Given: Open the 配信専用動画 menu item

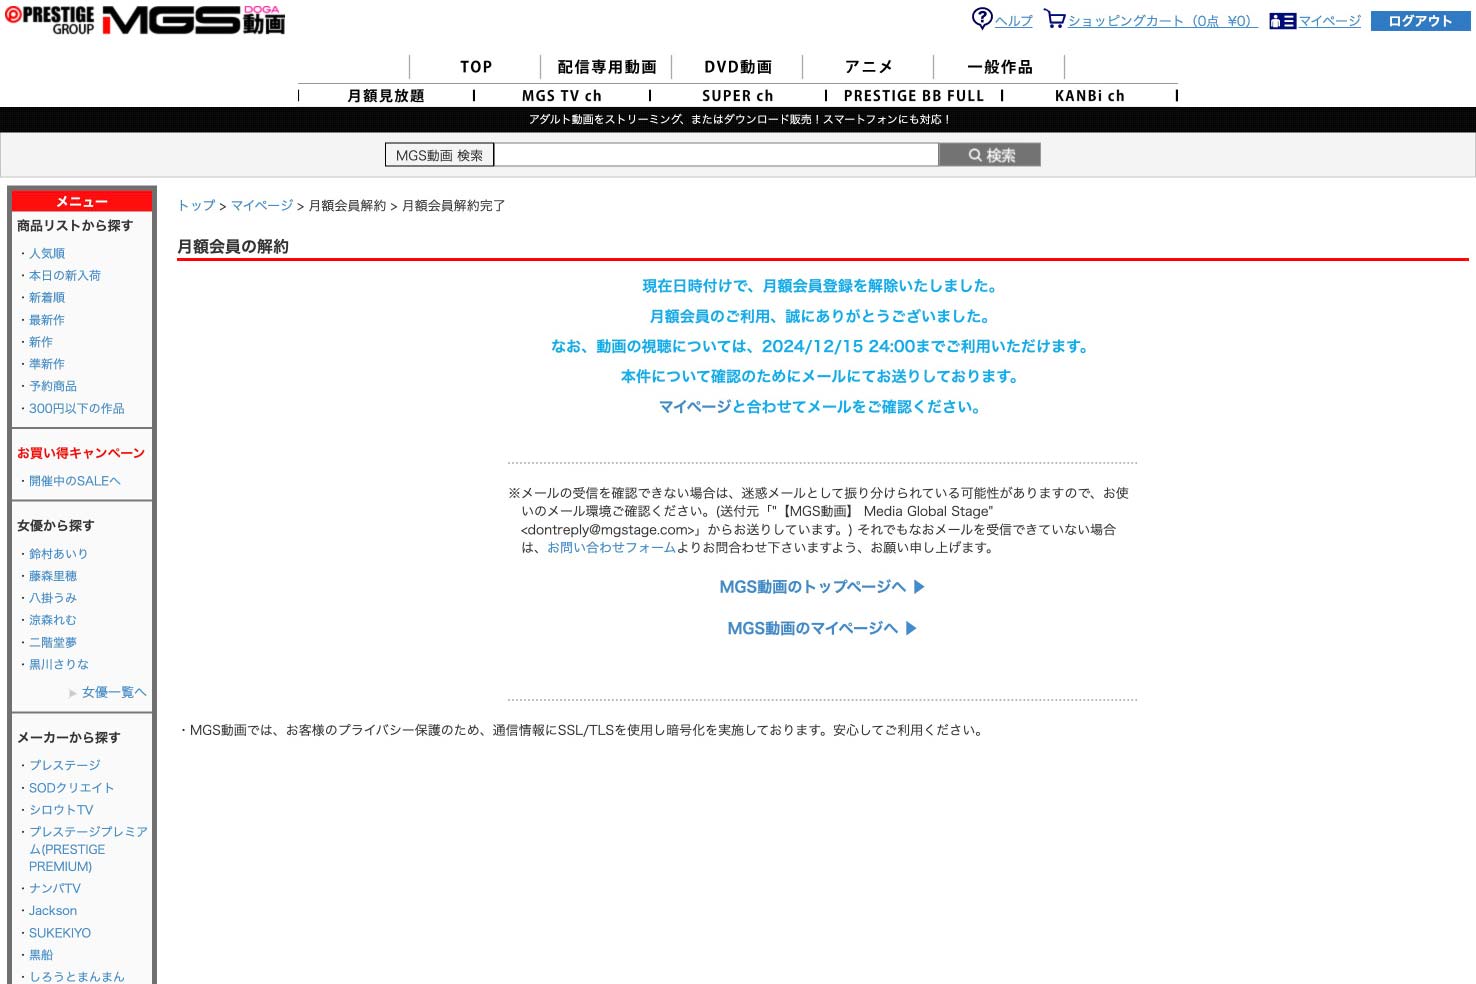Looking at the screenshot, I should coord(607,67).
